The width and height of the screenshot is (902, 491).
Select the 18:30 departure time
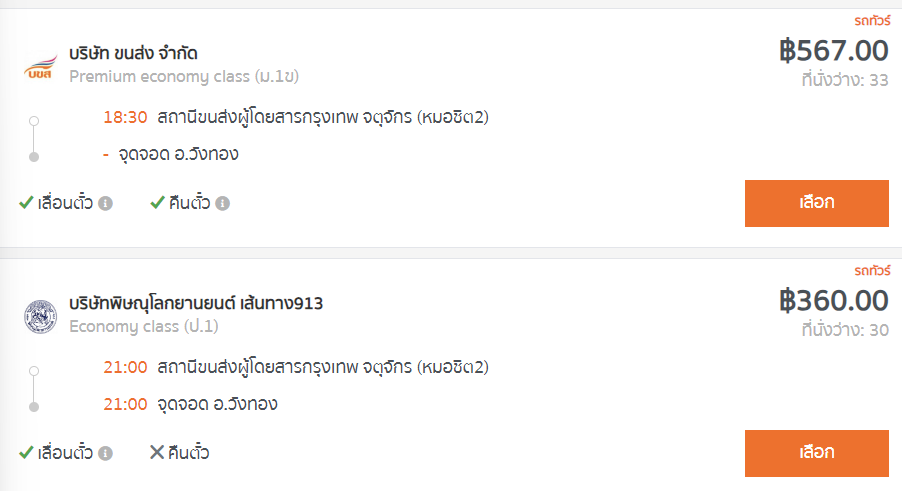coord(125,117)
